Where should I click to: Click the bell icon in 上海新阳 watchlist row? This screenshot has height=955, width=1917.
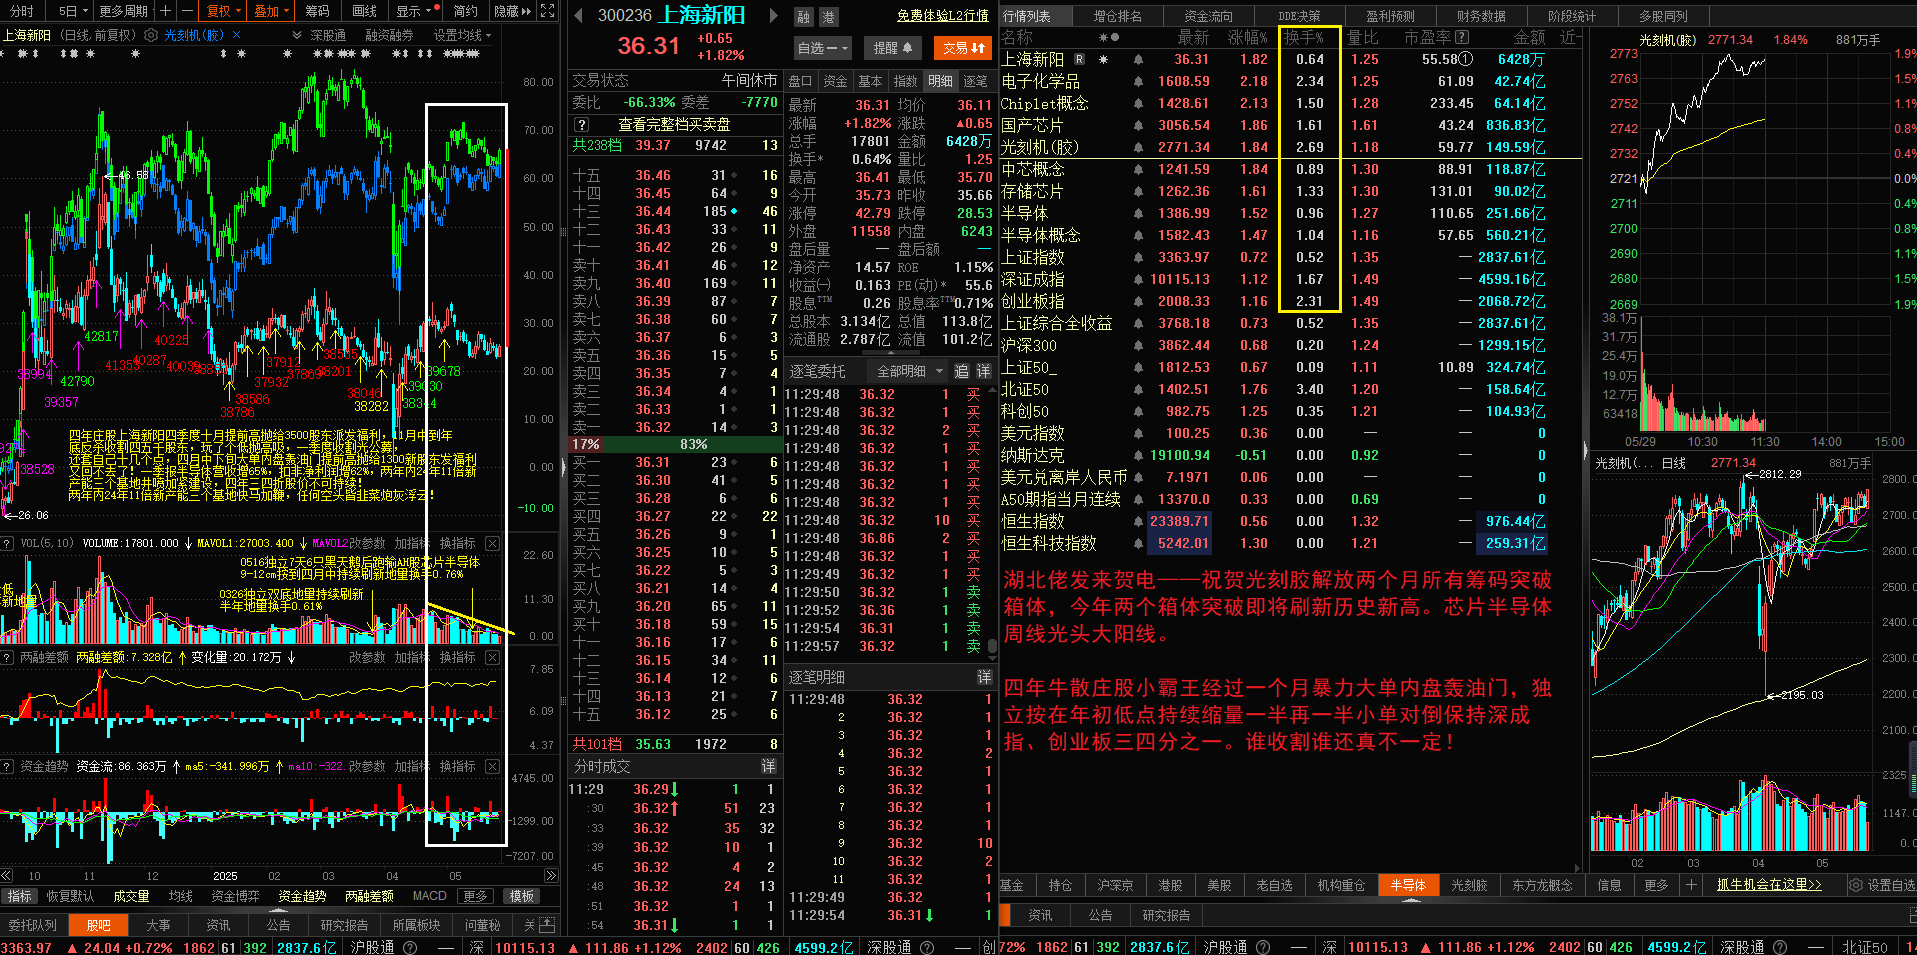click(x=1138, y=60)
